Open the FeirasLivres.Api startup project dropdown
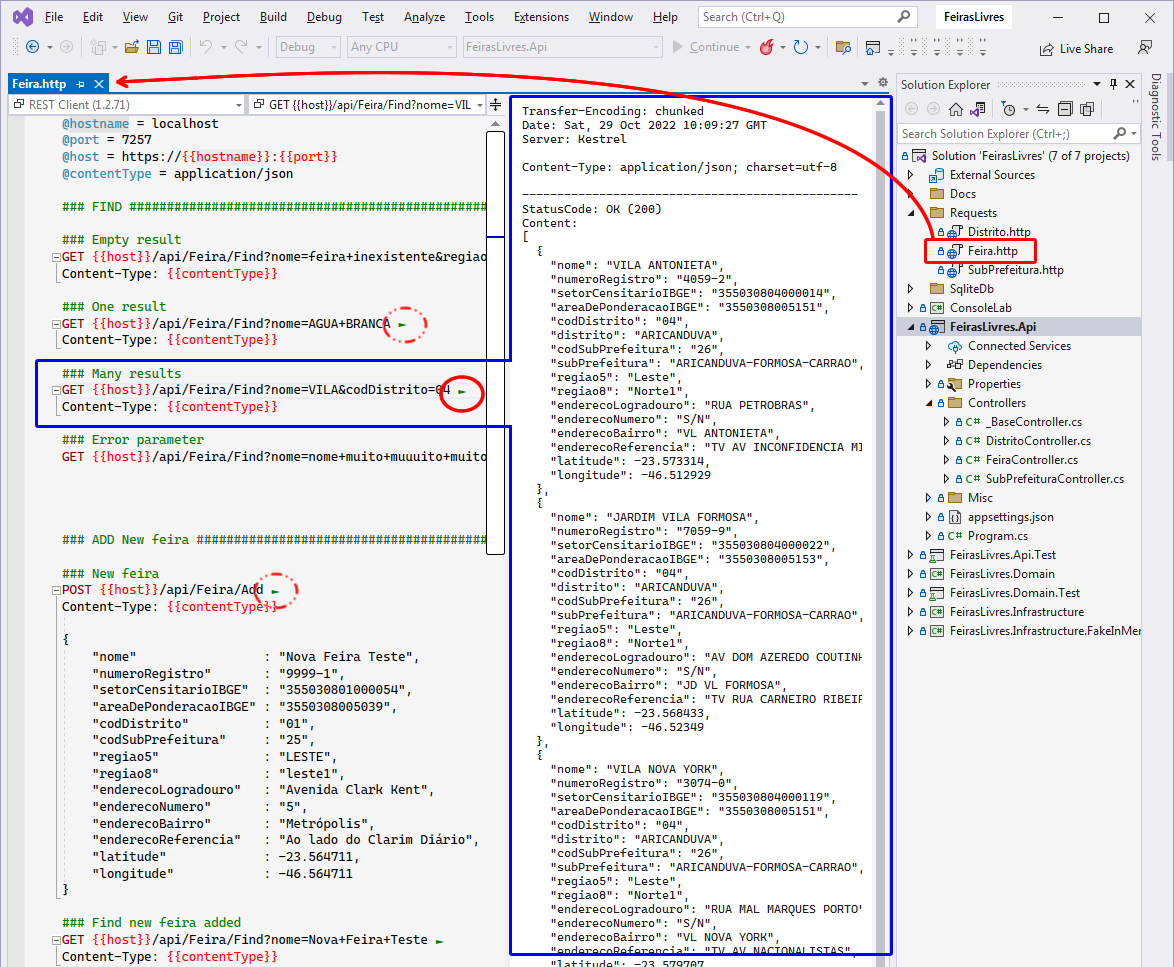This screenshot has width=1174, height=967. pyautogui.click(x=562, y=47)
